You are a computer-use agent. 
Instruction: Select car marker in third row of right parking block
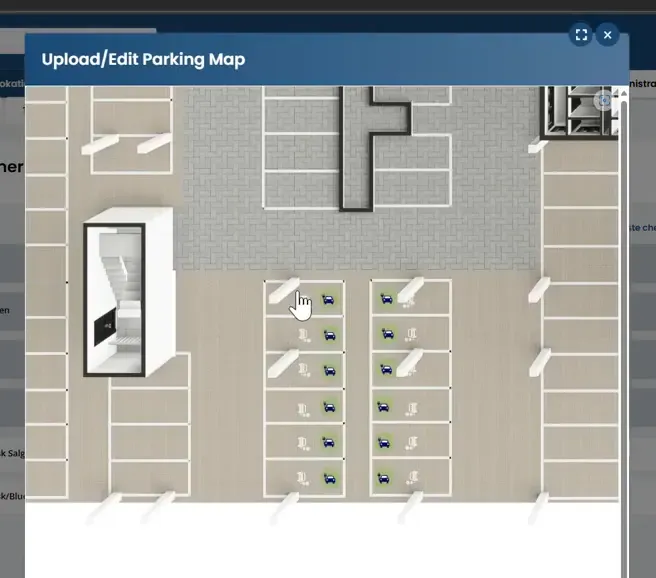(x=386, y=369)
